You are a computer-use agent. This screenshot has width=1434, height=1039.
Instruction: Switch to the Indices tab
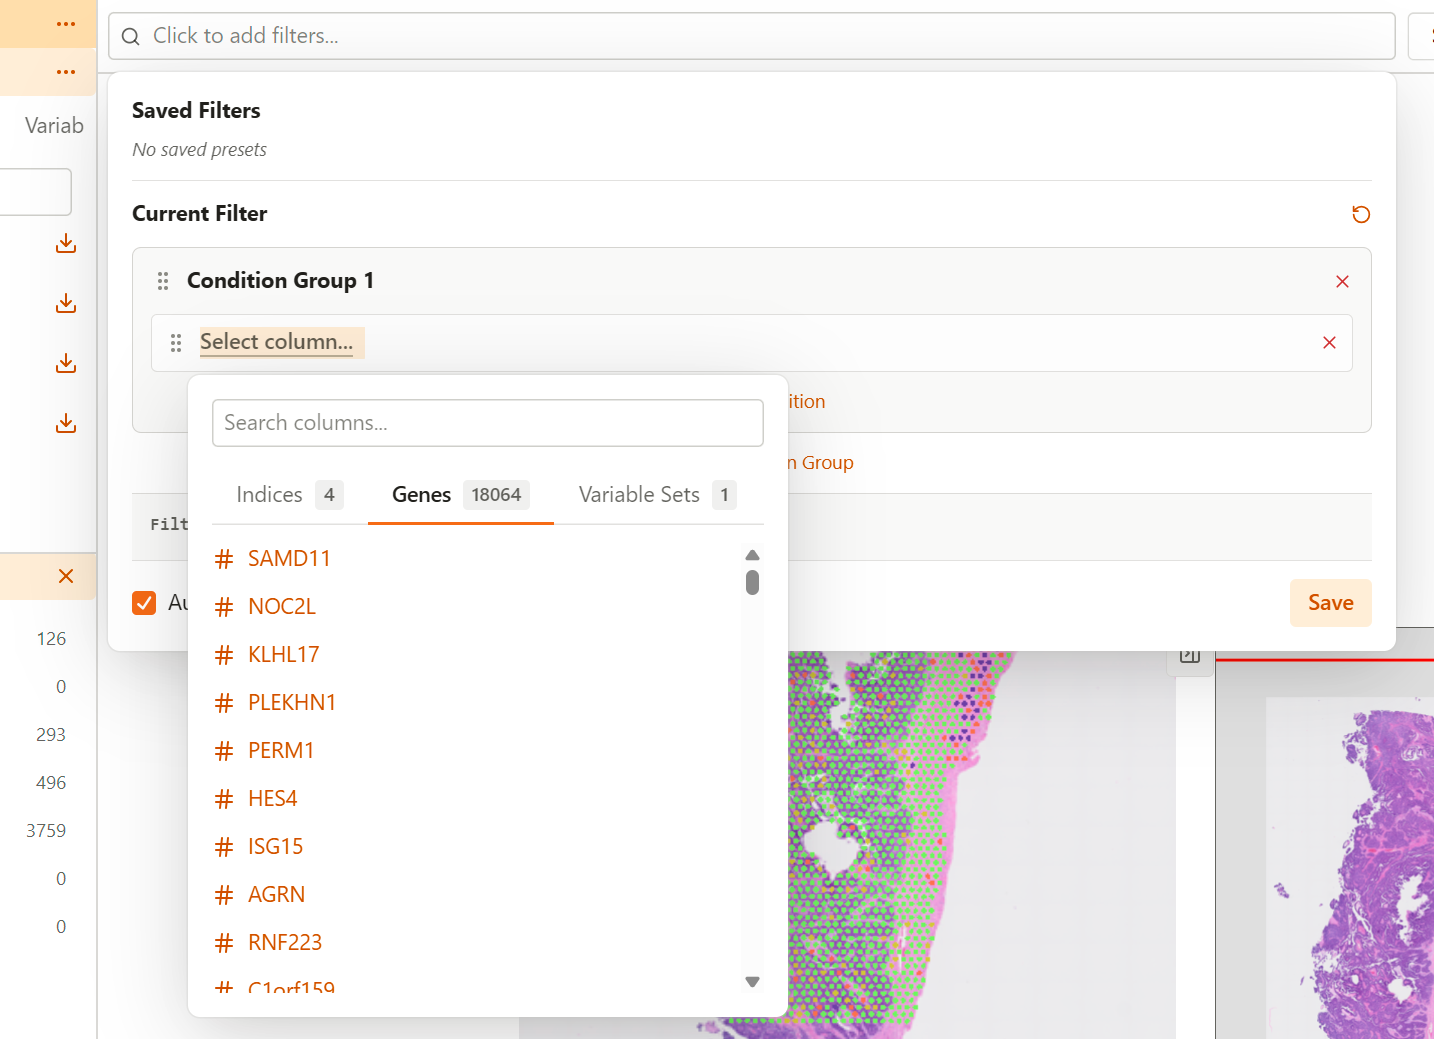point(288,495)
